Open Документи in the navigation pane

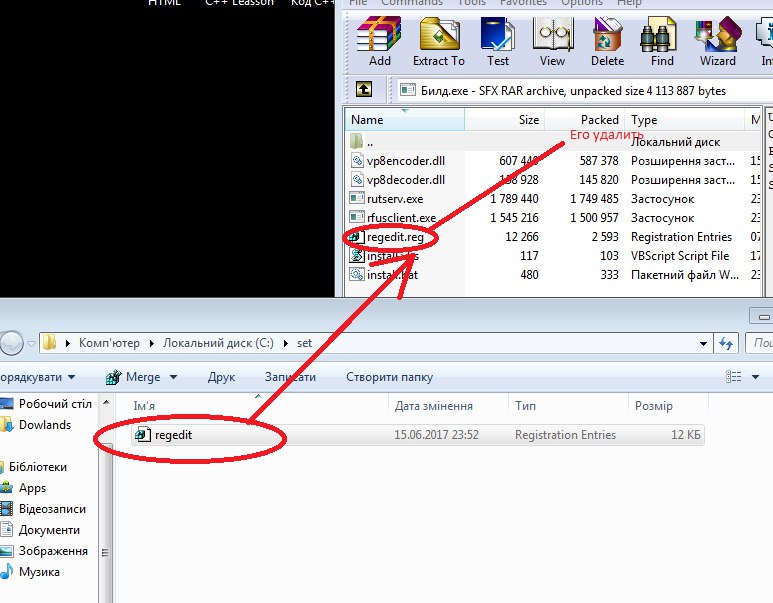point(49,530)
